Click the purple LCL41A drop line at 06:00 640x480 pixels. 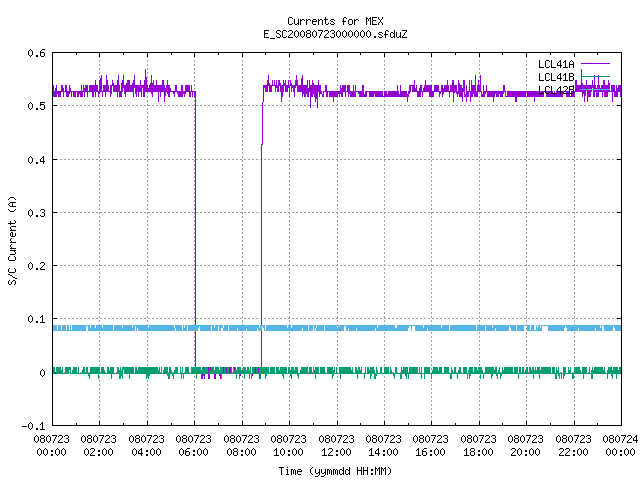pos(196,231)
